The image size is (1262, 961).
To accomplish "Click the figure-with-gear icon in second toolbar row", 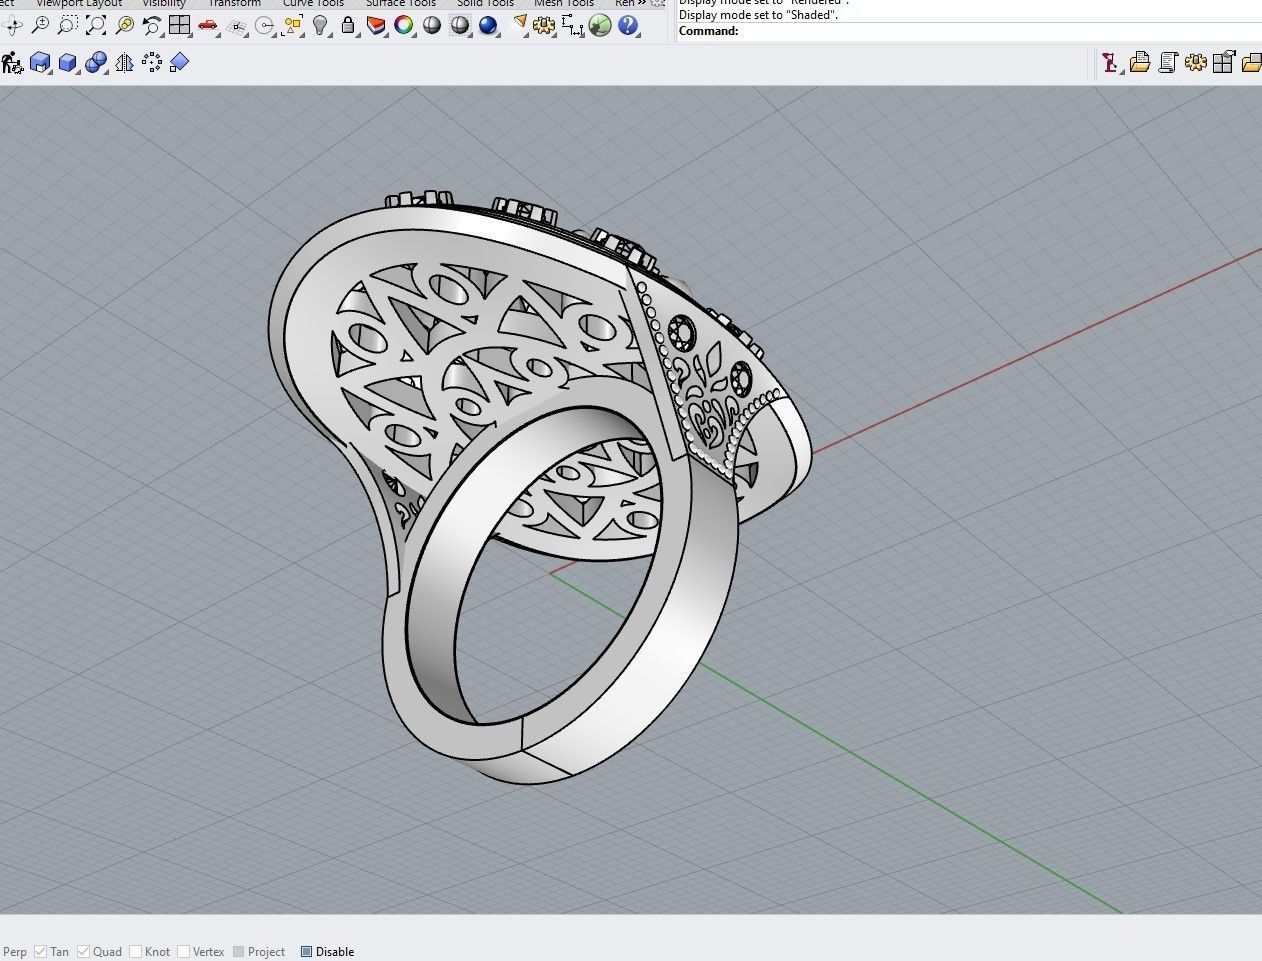I will coord(12,63).
